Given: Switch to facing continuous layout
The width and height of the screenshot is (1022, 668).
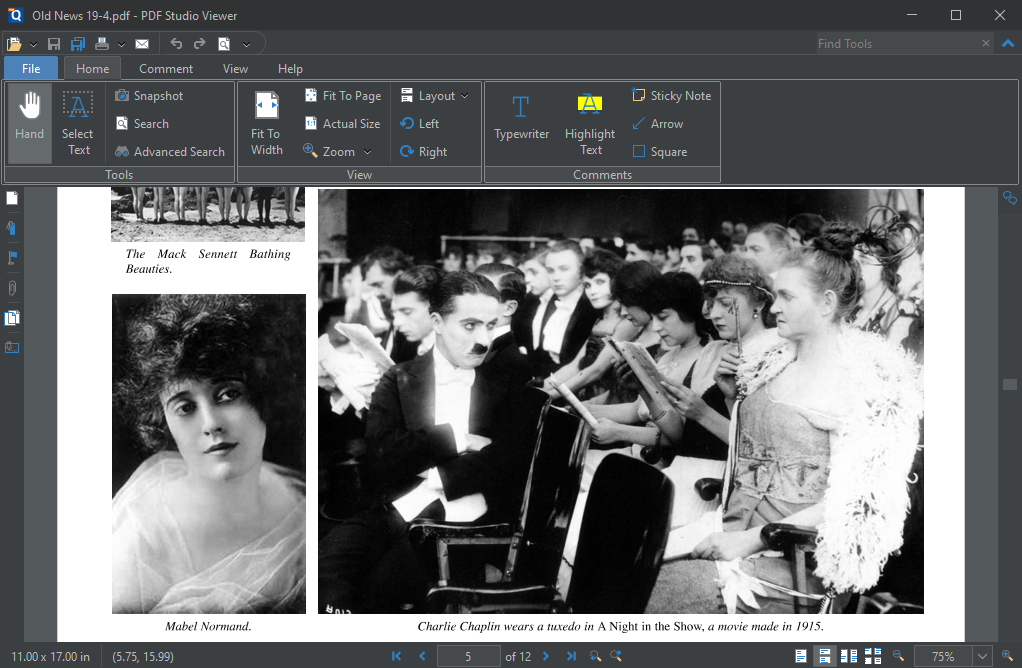Looking at the screenshot, I should [873, 656].
